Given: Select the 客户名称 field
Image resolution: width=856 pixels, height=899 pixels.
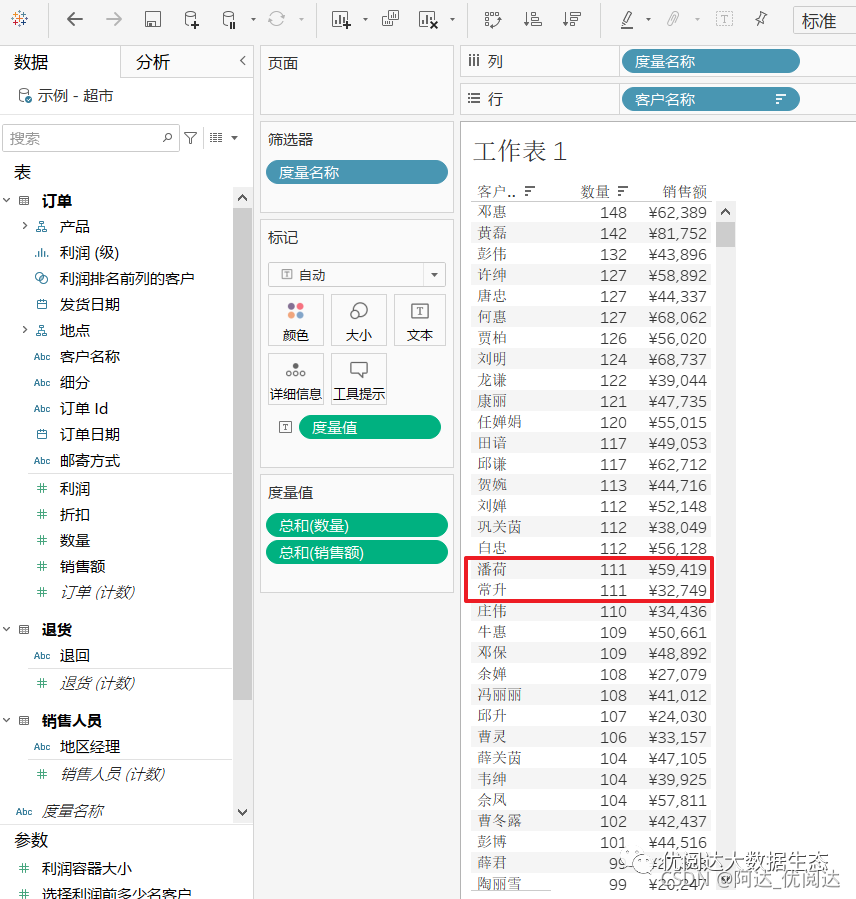Looking at the screenshot, I should [x=90, y=357].
